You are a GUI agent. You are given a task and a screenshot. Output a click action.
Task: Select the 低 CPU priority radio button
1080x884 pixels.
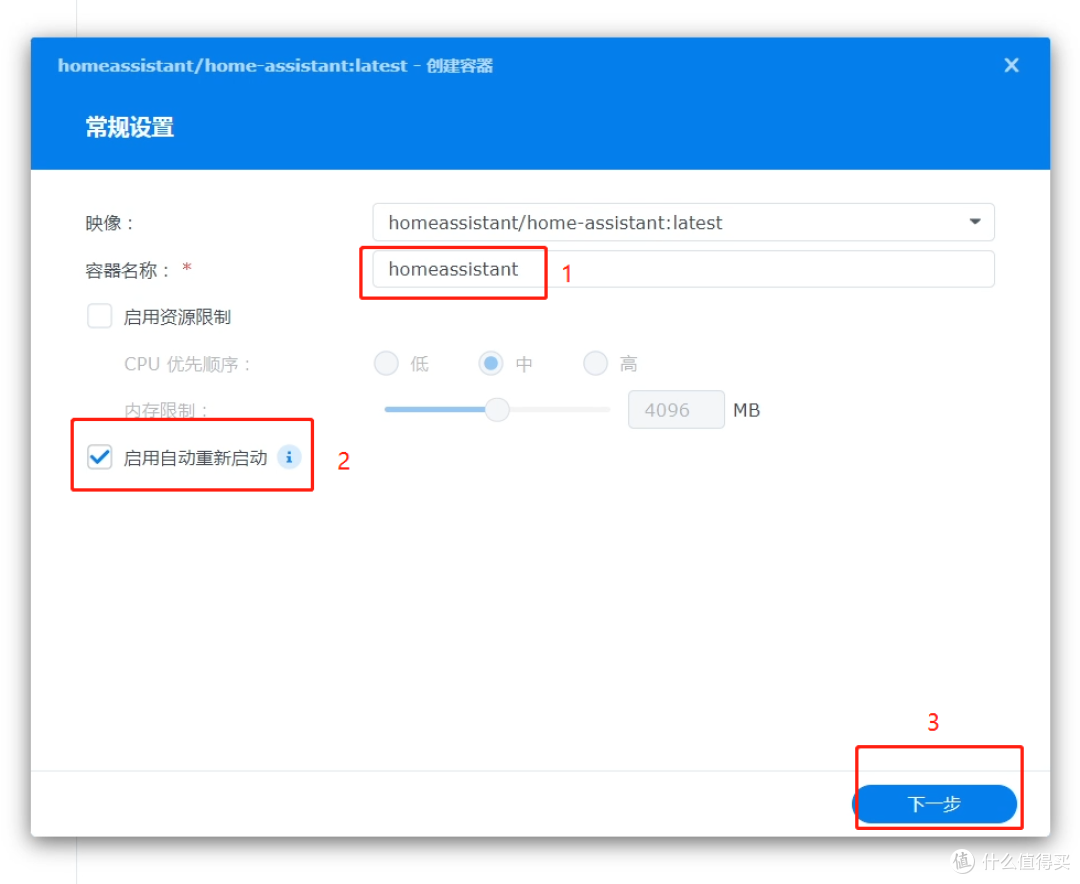pos(386,364)
